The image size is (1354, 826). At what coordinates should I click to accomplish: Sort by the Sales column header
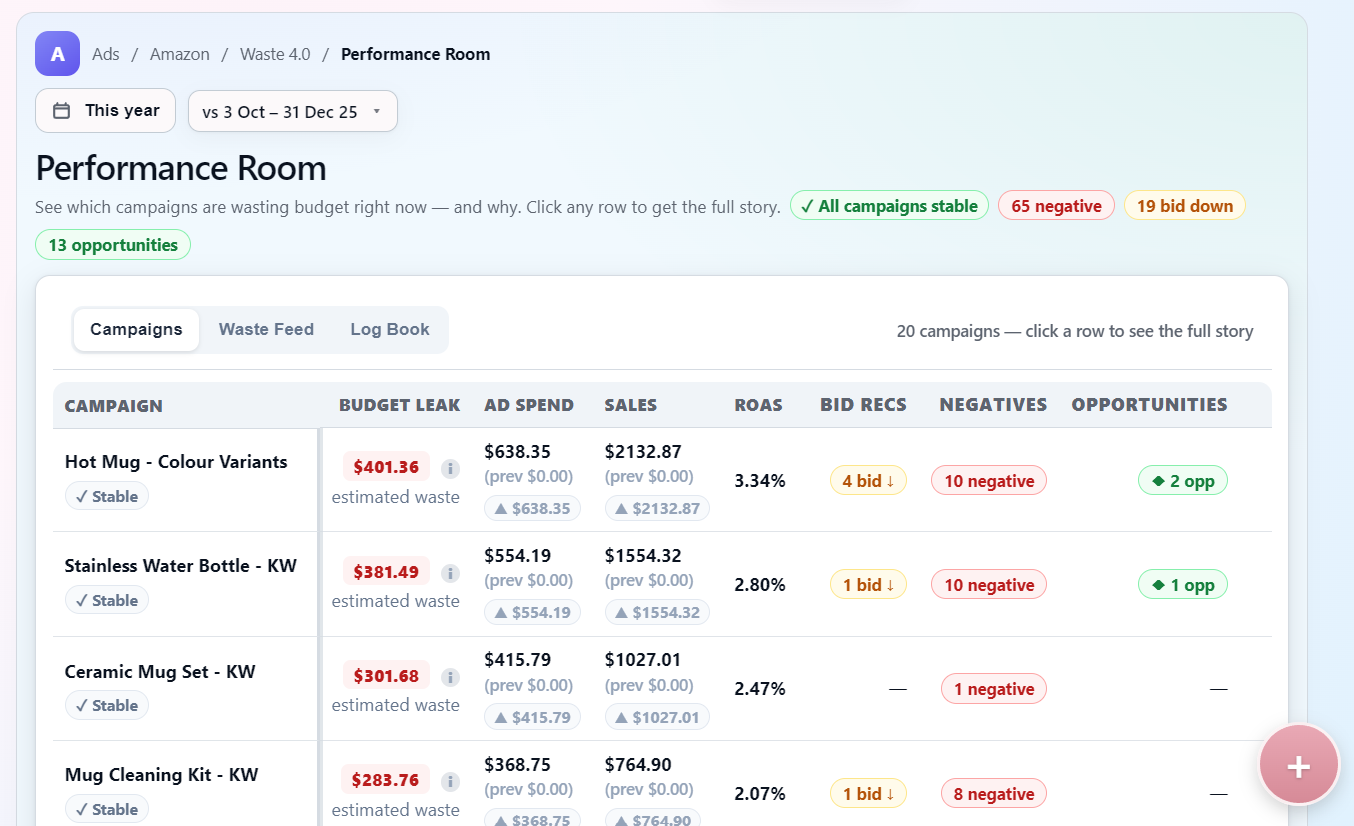[x=631, y=405]
